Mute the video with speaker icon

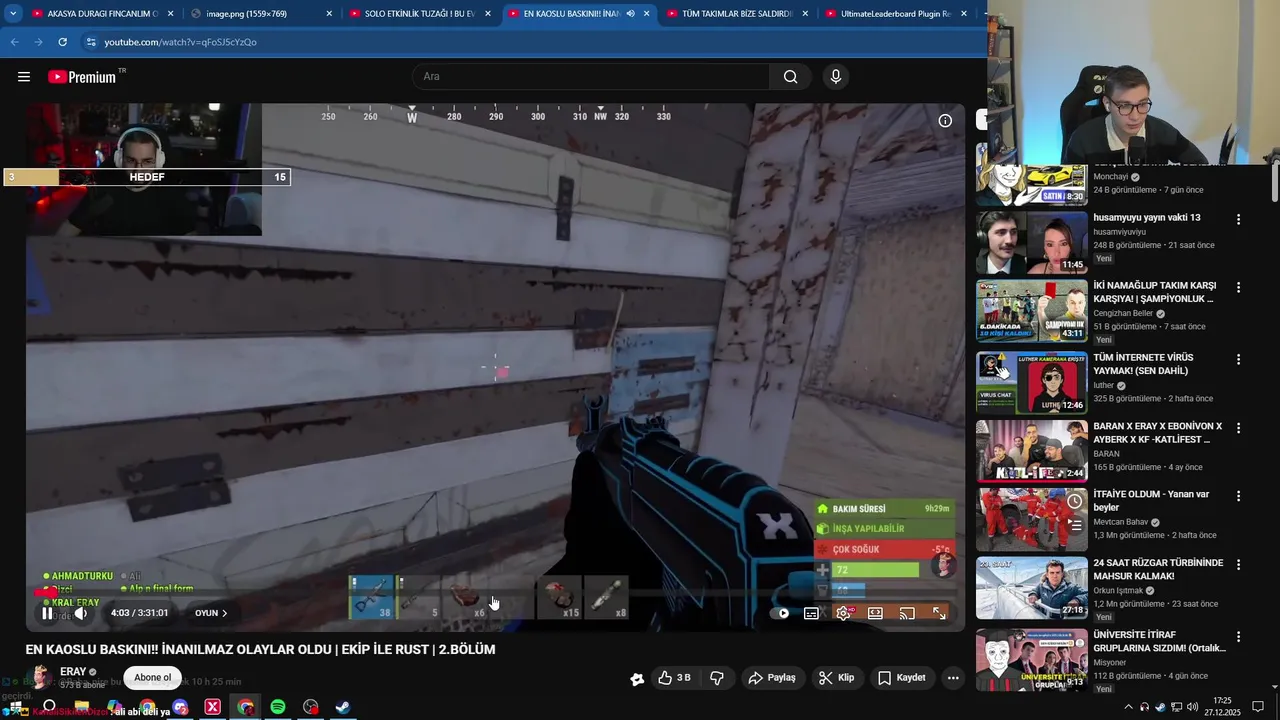tap(81, 613)
